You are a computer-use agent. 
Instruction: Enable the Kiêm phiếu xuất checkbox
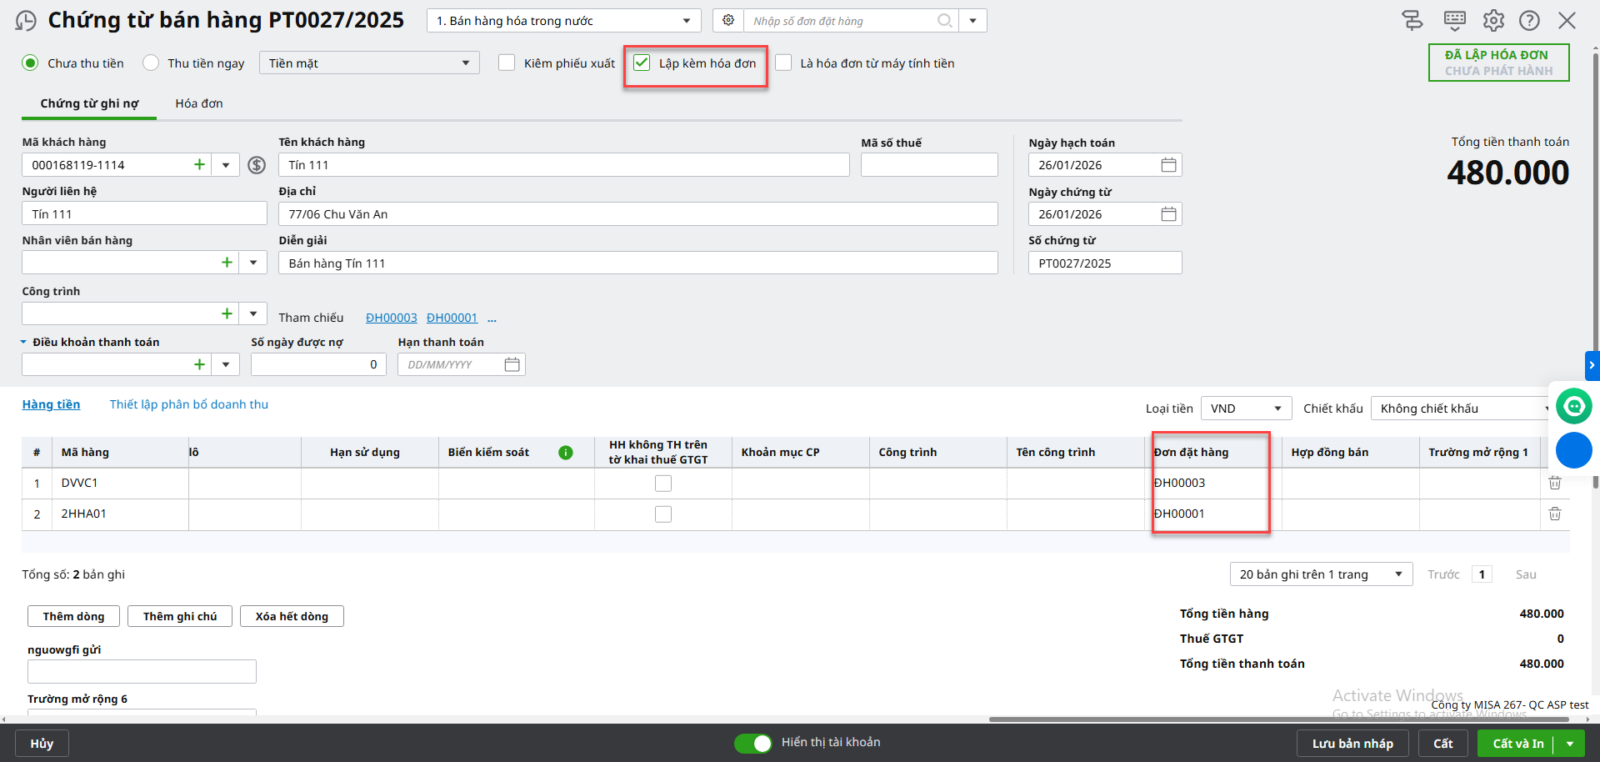coord(507,63)
